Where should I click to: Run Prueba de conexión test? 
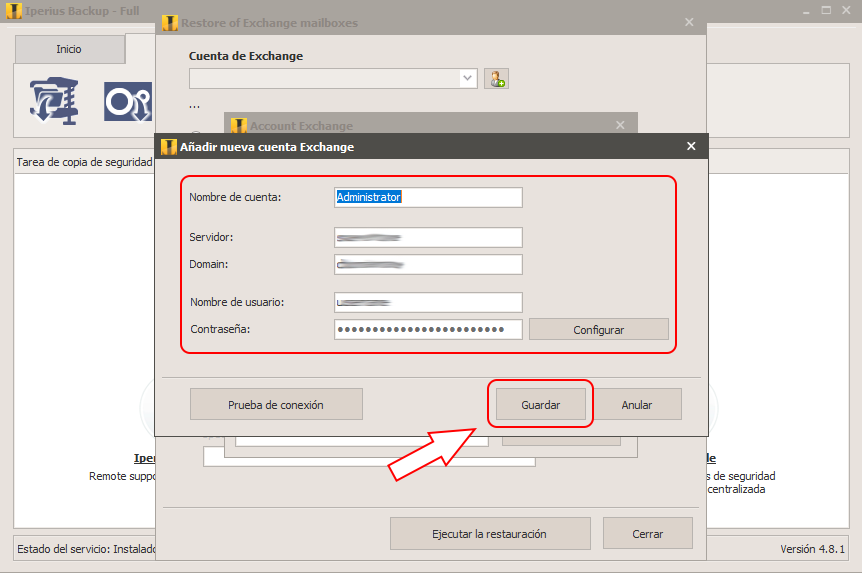click(276, 405)
